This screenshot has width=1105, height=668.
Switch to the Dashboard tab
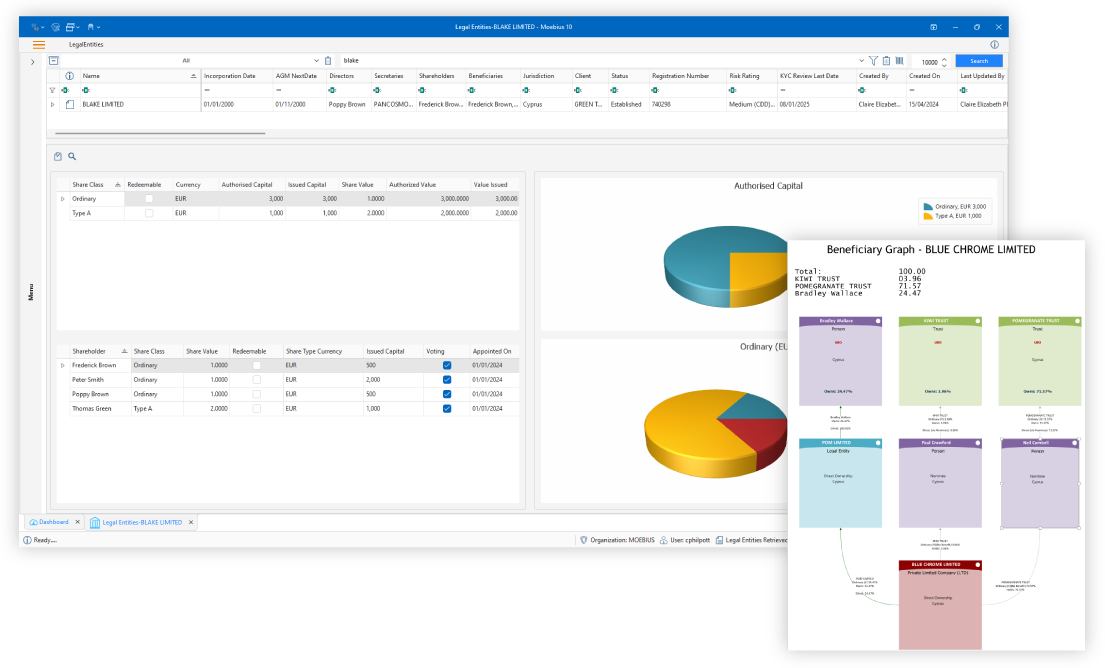point(54,522)
